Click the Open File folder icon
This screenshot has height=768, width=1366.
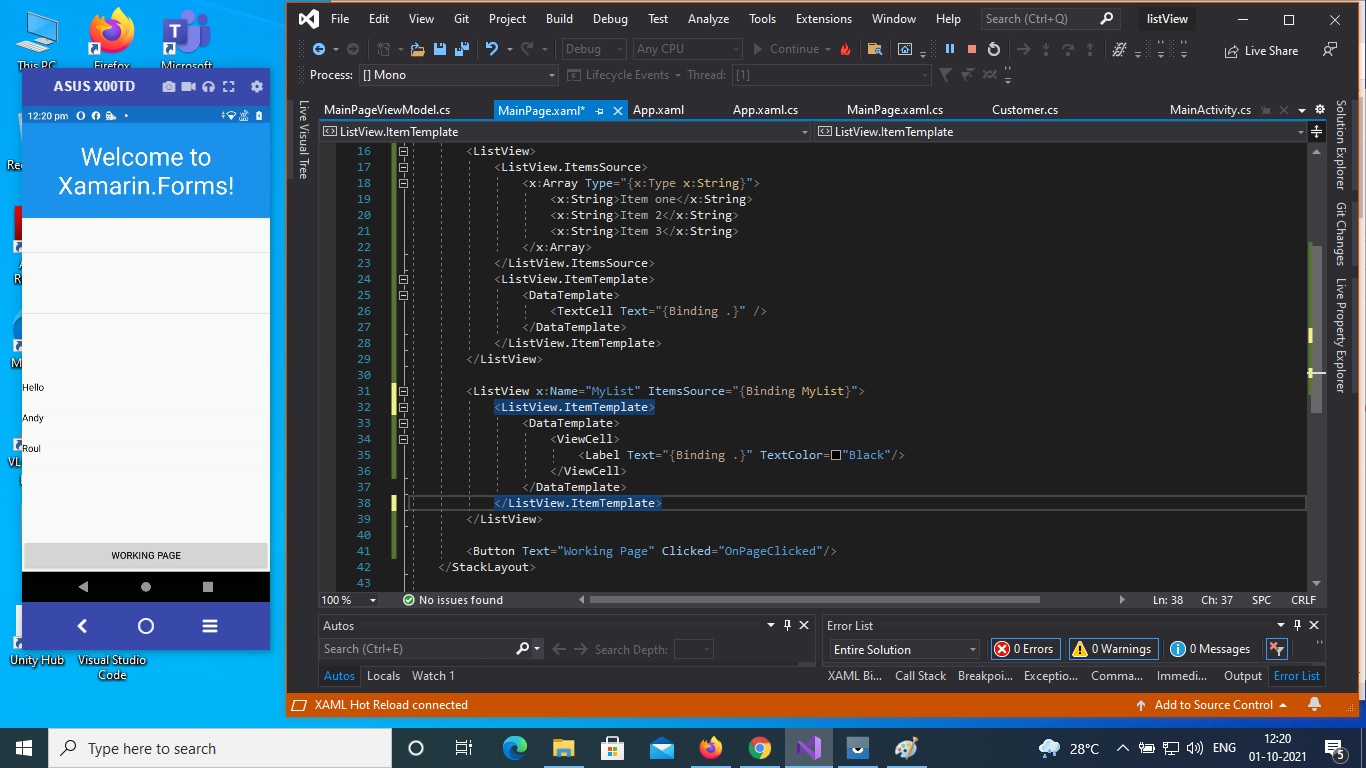coord(417,49)
